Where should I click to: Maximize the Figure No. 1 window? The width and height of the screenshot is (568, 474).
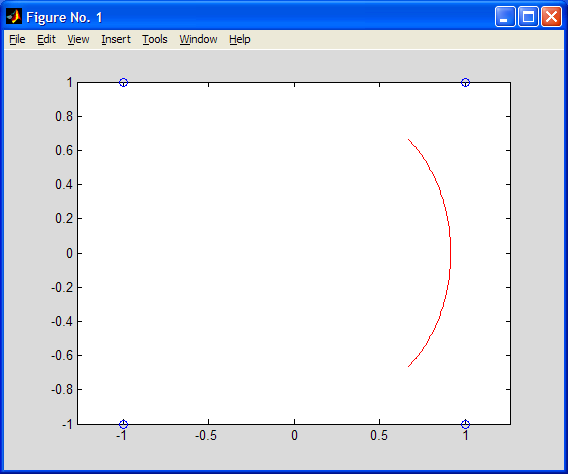tap(528, 17)
